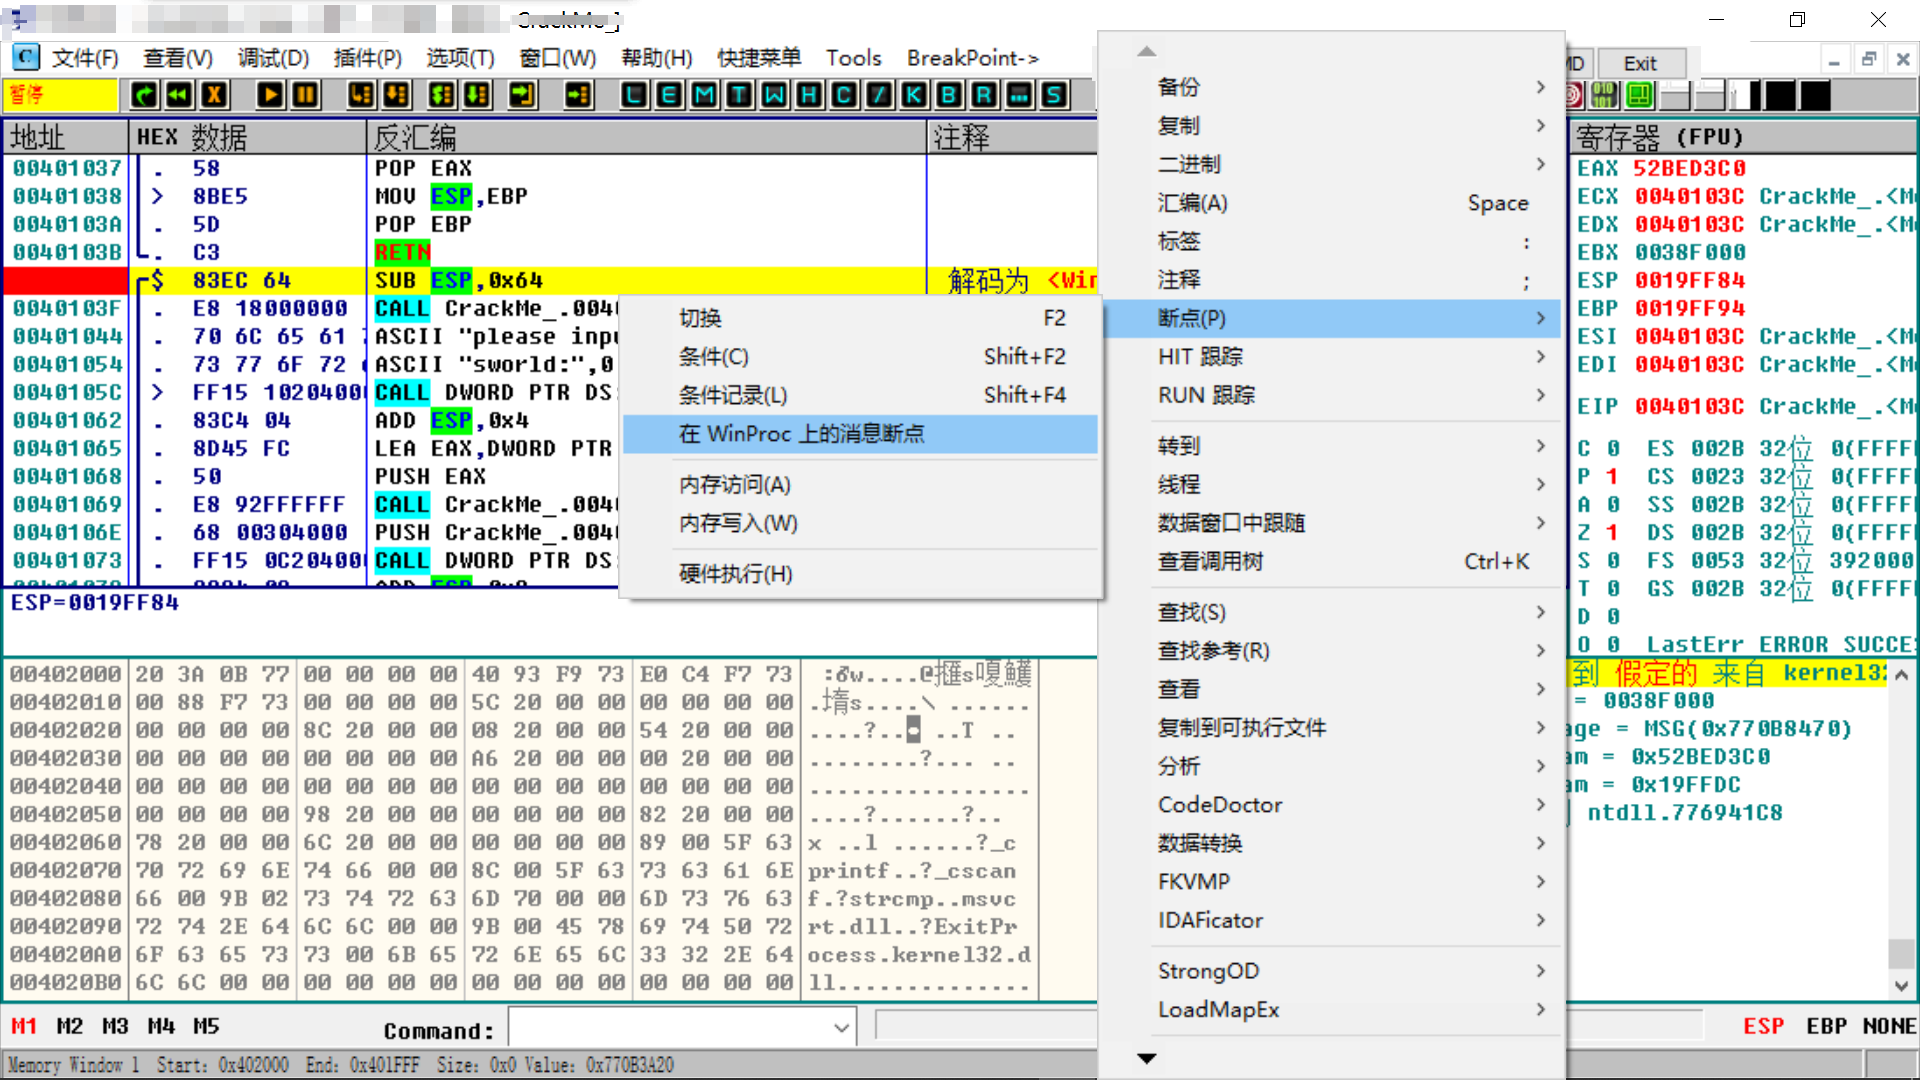1920x1080 pixels.
Task: Click the stack pane vertical scrollbar thumb
Action: coord(1901,953)
